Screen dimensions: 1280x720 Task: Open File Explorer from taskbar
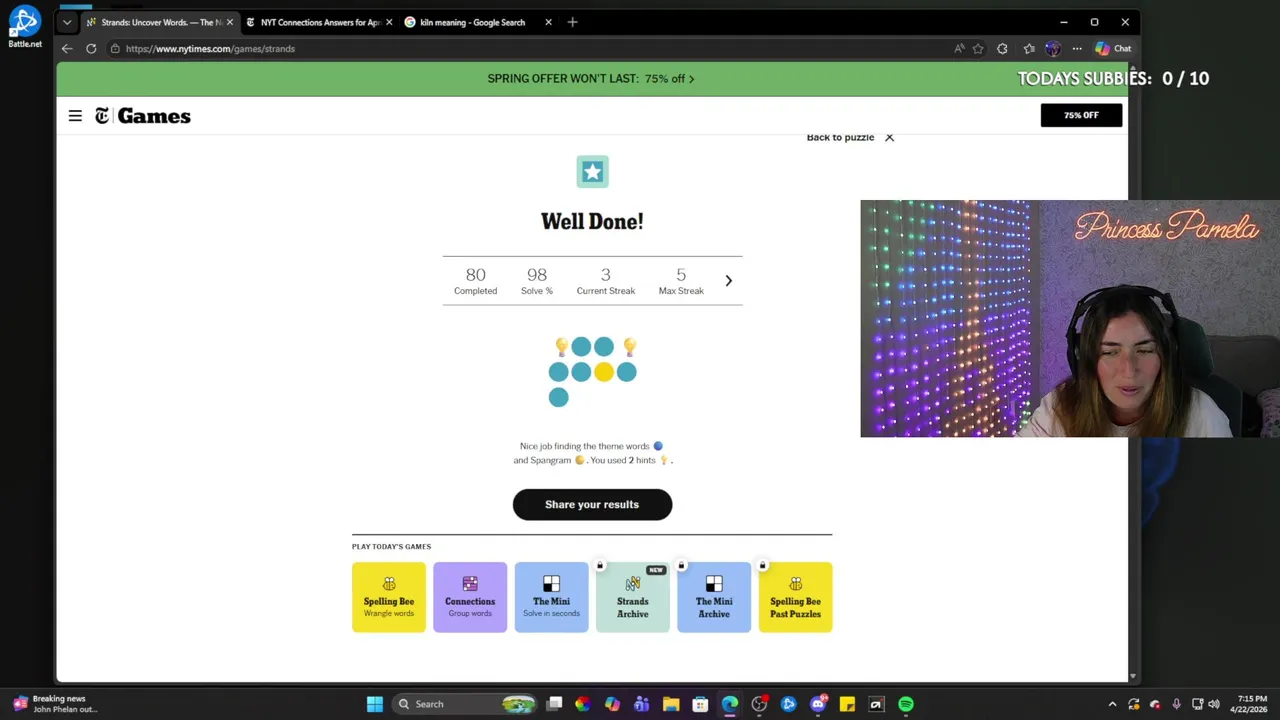coord(671,704)
